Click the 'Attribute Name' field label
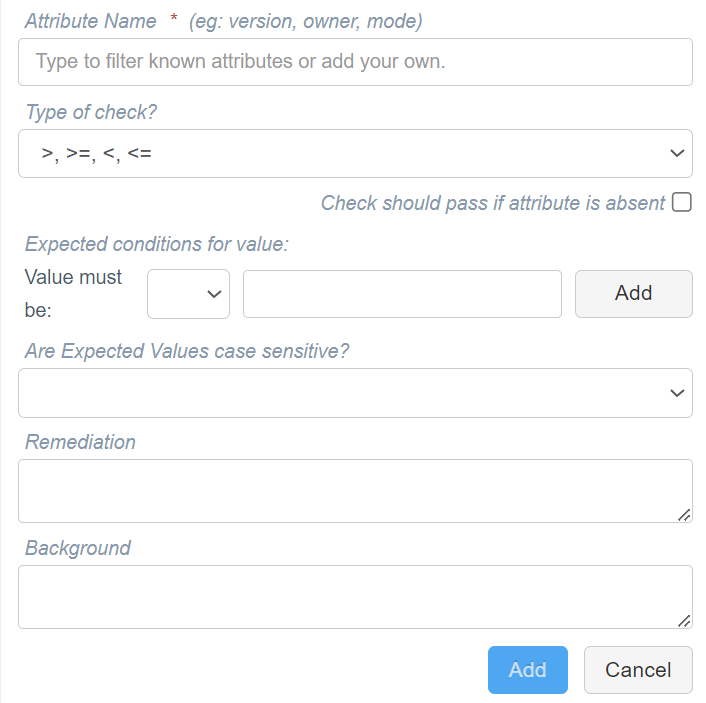The height and width of the screenshot is (703, 706). pos(91,21)
